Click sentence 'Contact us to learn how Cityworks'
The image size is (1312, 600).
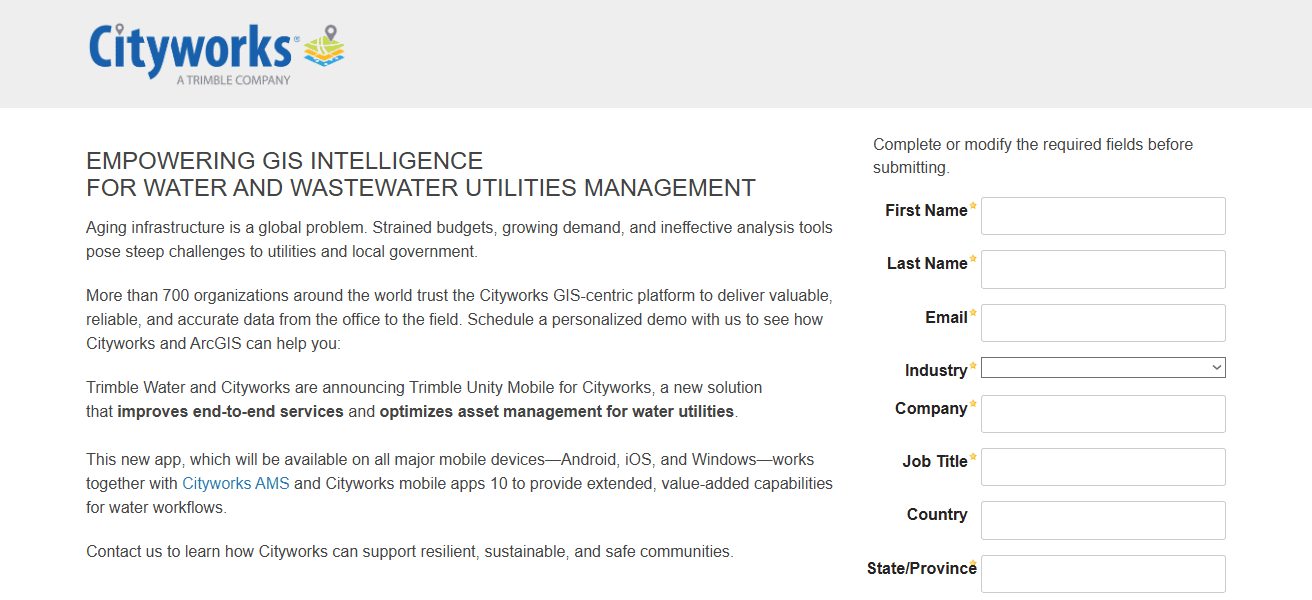[x=410, y=552]
